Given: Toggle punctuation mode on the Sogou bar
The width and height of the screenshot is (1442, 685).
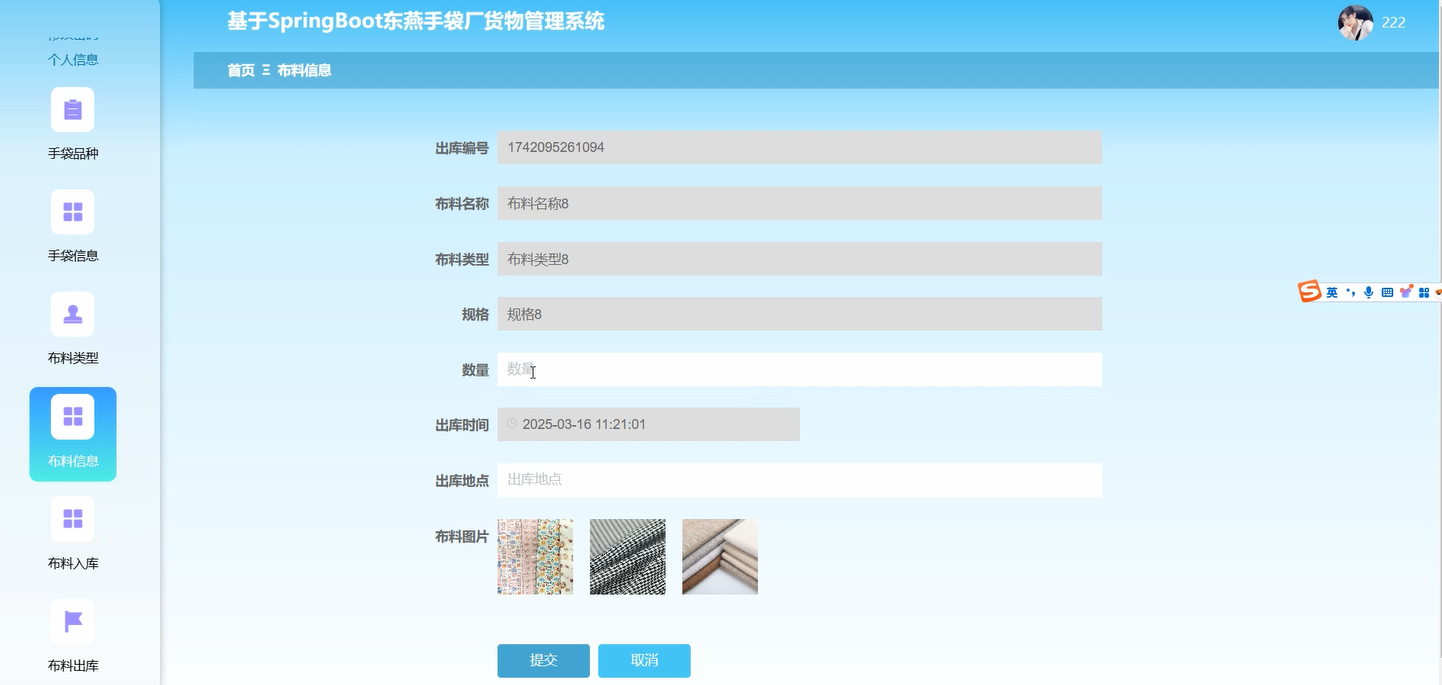Looking at the screenshot, I should 1350,292.
